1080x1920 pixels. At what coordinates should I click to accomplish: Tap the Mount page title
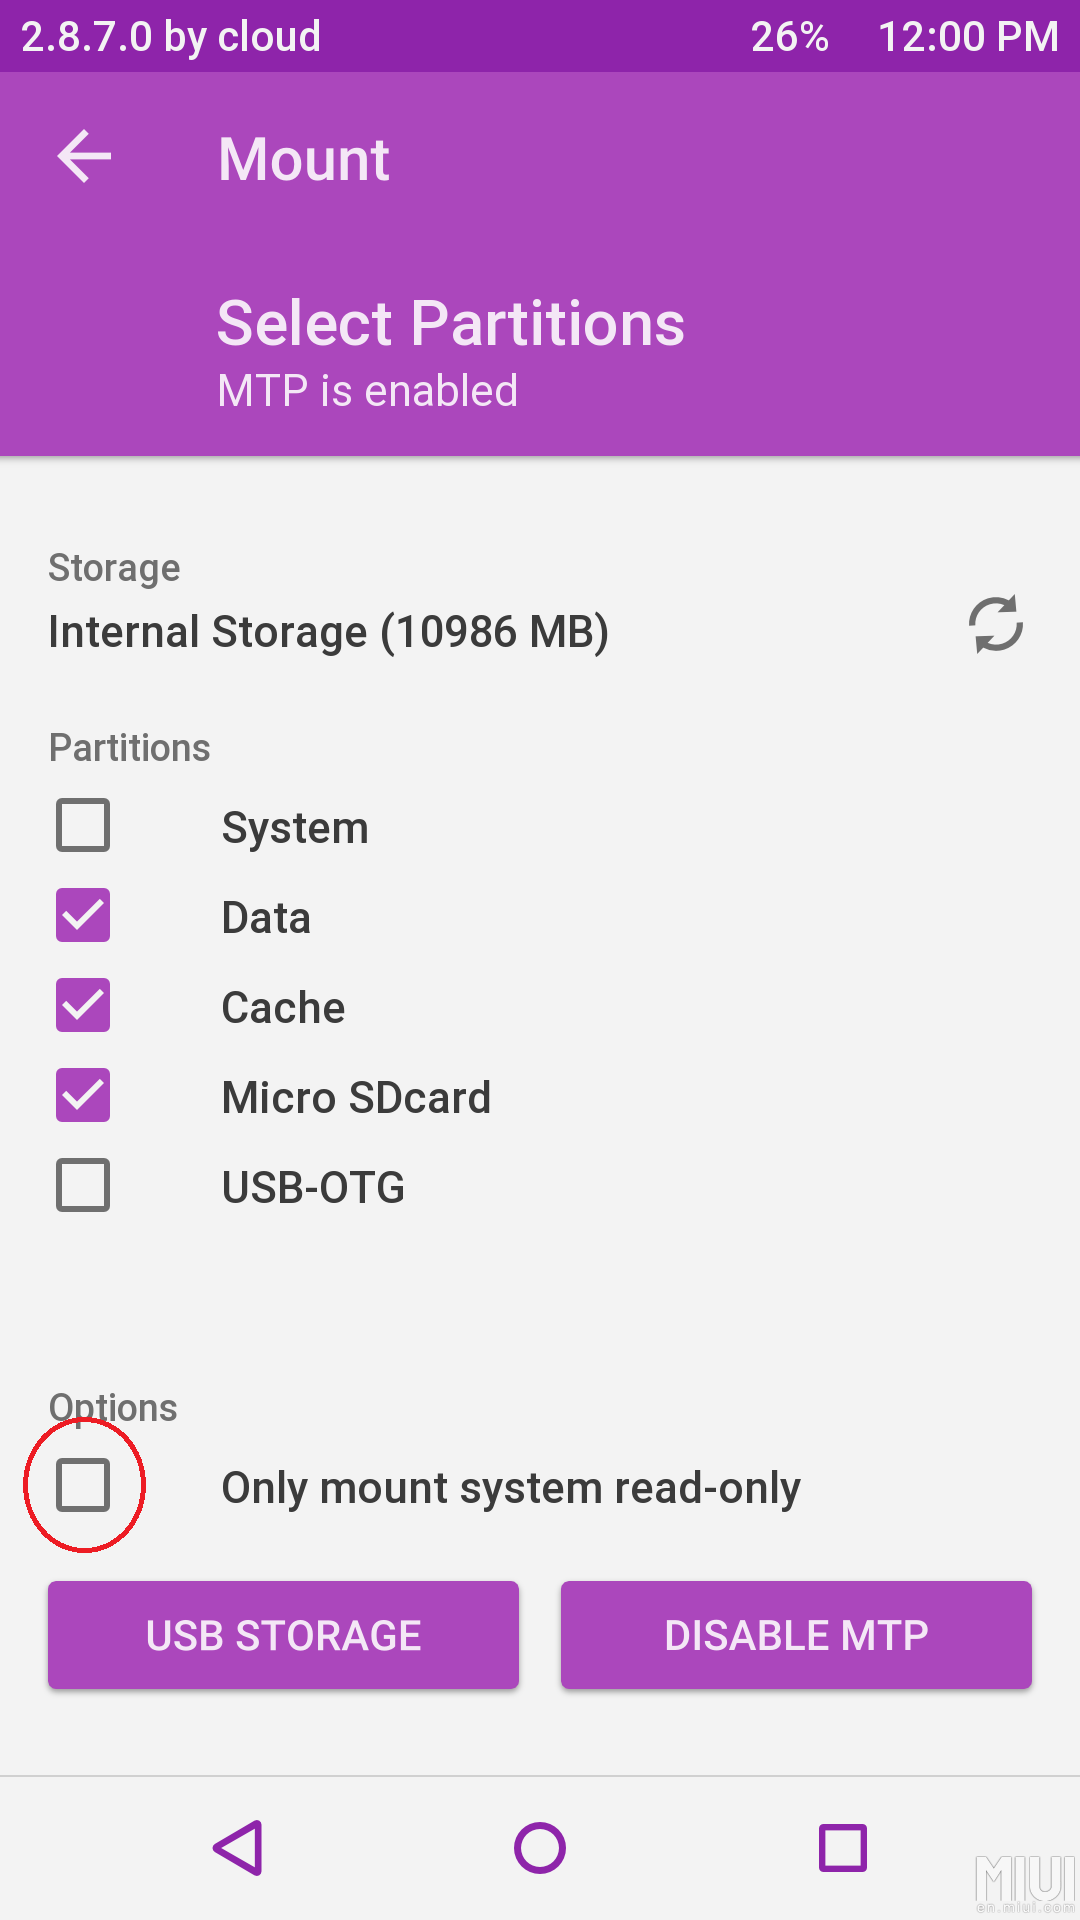304,159
